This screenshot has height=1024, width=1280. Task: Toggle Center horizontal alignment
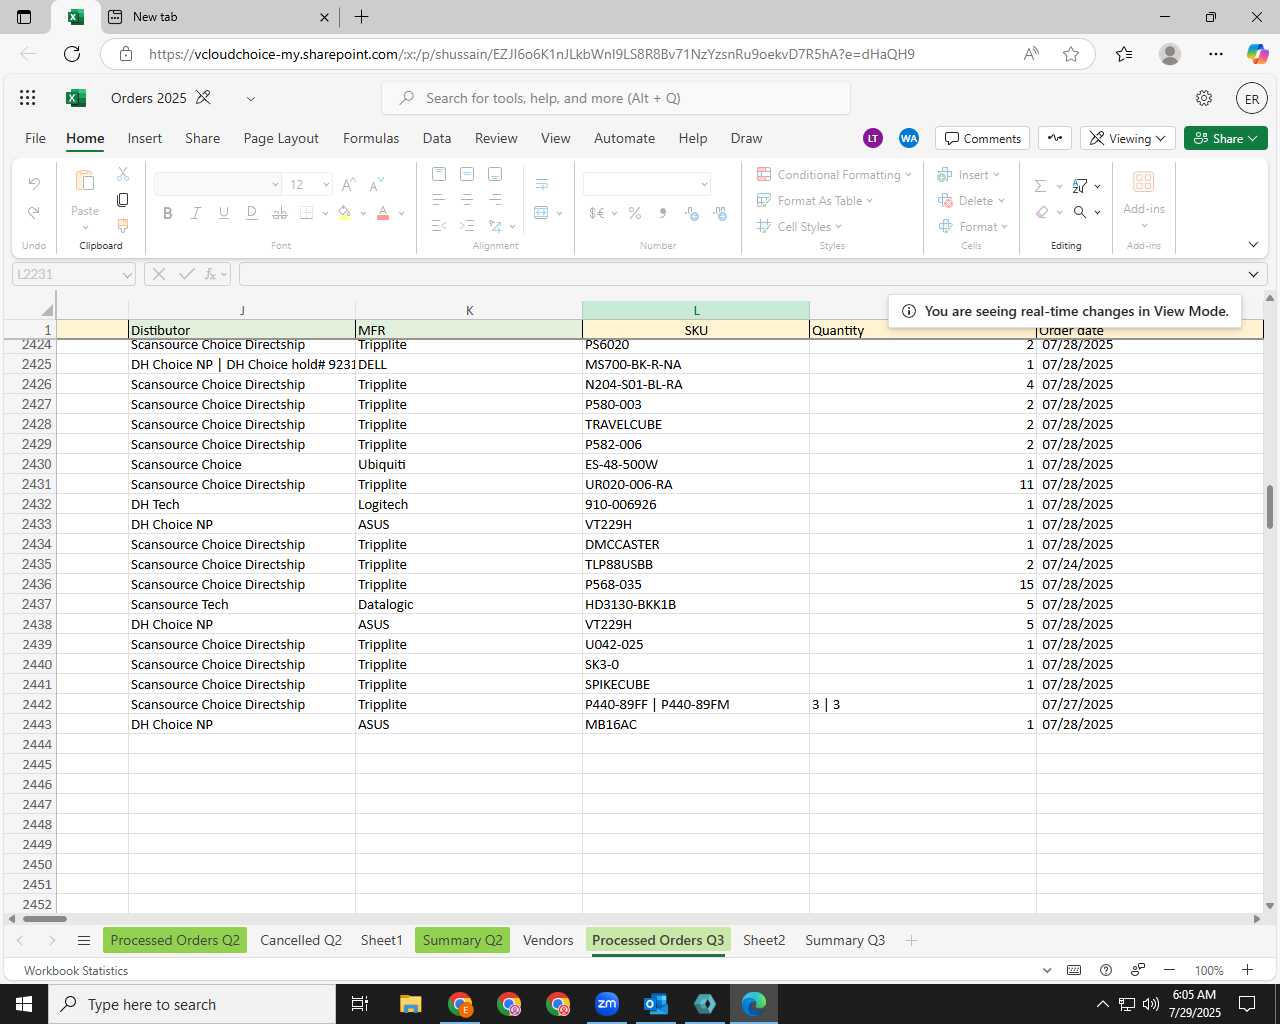tap(467, 200)
